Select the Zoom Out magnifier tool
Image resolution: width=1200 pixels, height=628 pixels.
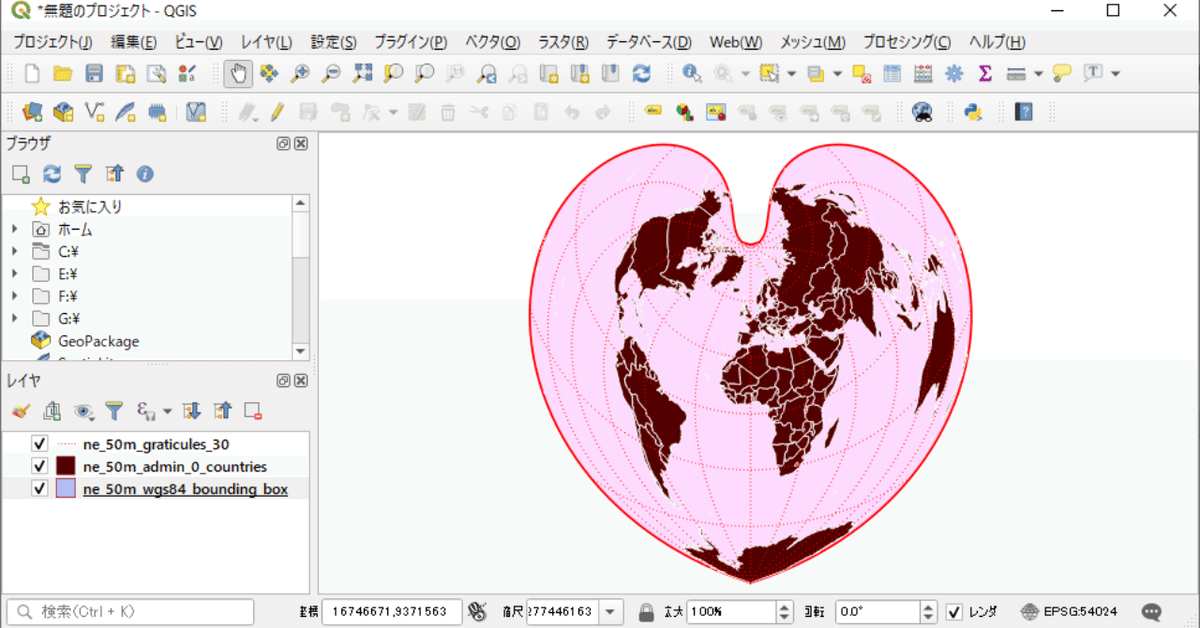(330, 74)
